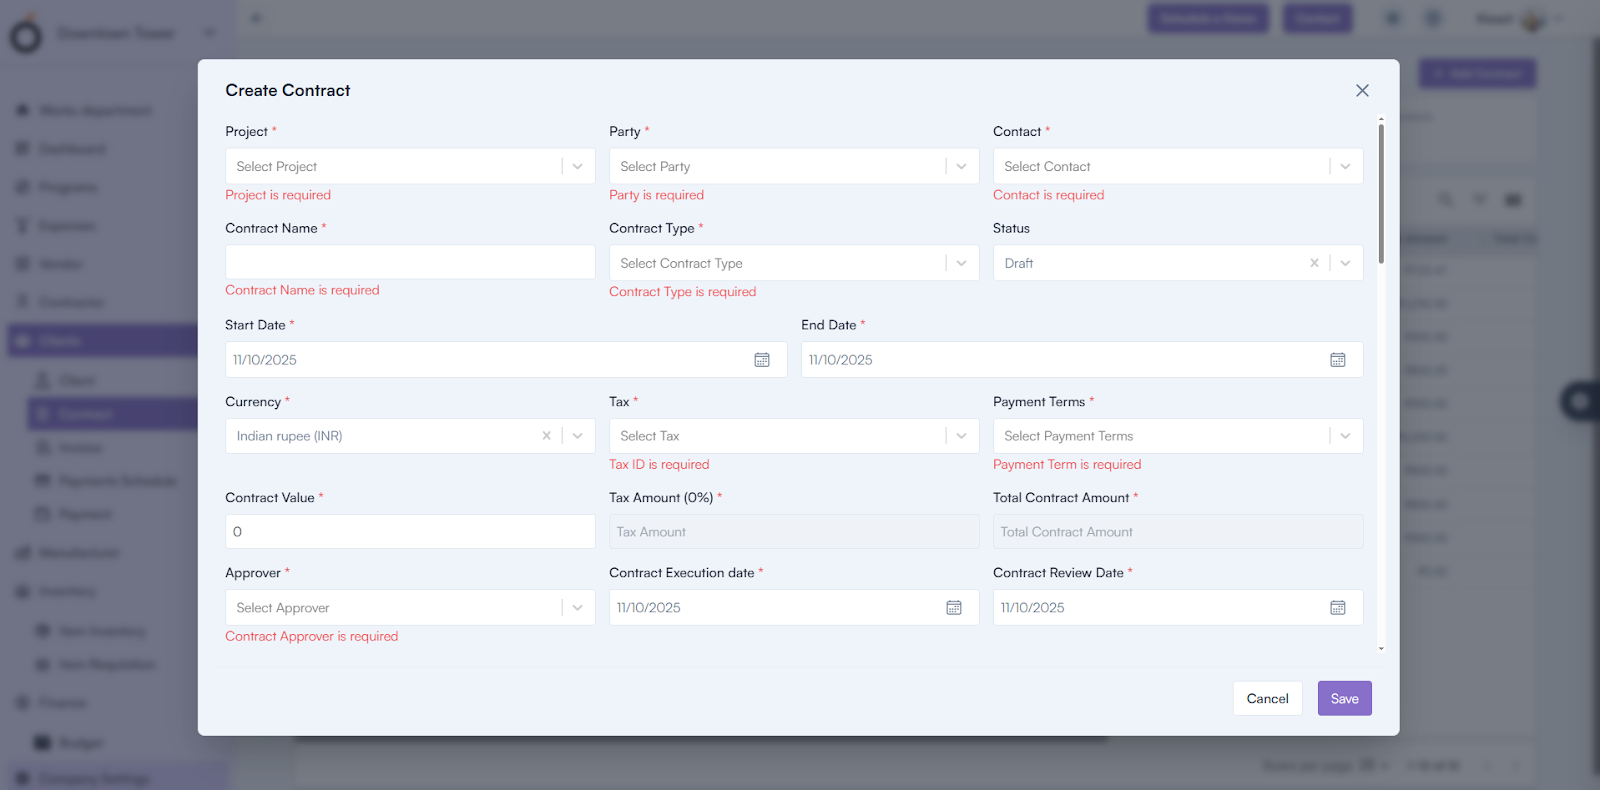Image resolution: width=1600 pixels, height=790 pixels.
Task: Open the Select Payment Terms dropdown
Action: (1345, 436)
